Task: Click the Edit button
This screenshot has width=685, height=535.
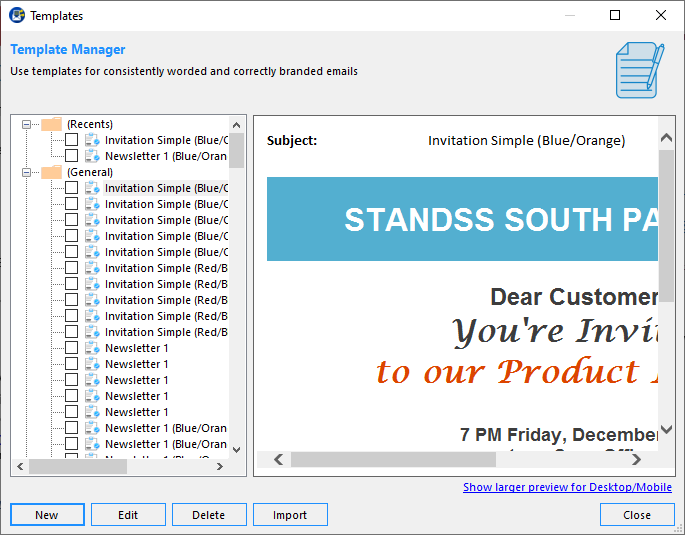Action: (x=128, y=515)
